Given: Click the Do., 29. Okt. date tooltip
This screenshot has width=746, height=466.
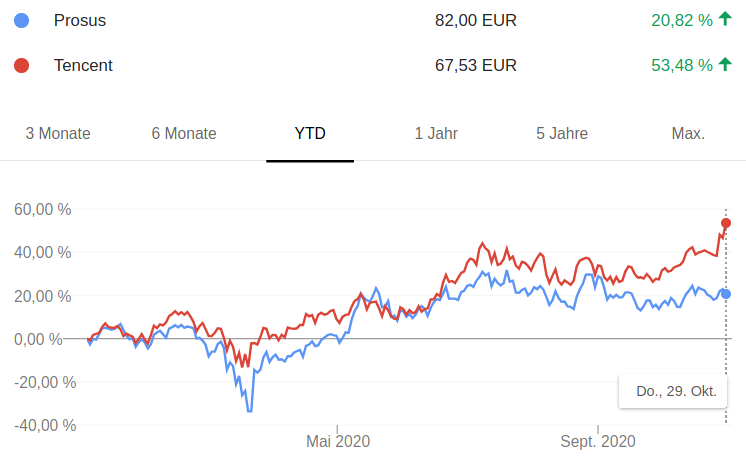Looking at the screenshot, I should coord(676,392).
